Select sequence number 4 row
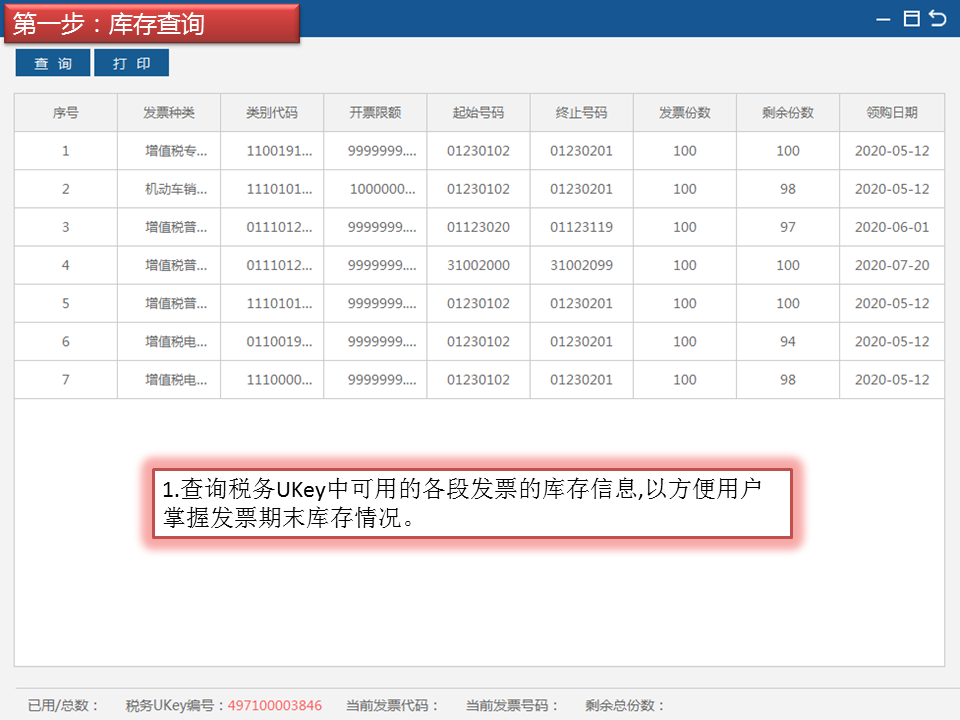This screenshot has width=960, height=720. [x=479, y=265]
